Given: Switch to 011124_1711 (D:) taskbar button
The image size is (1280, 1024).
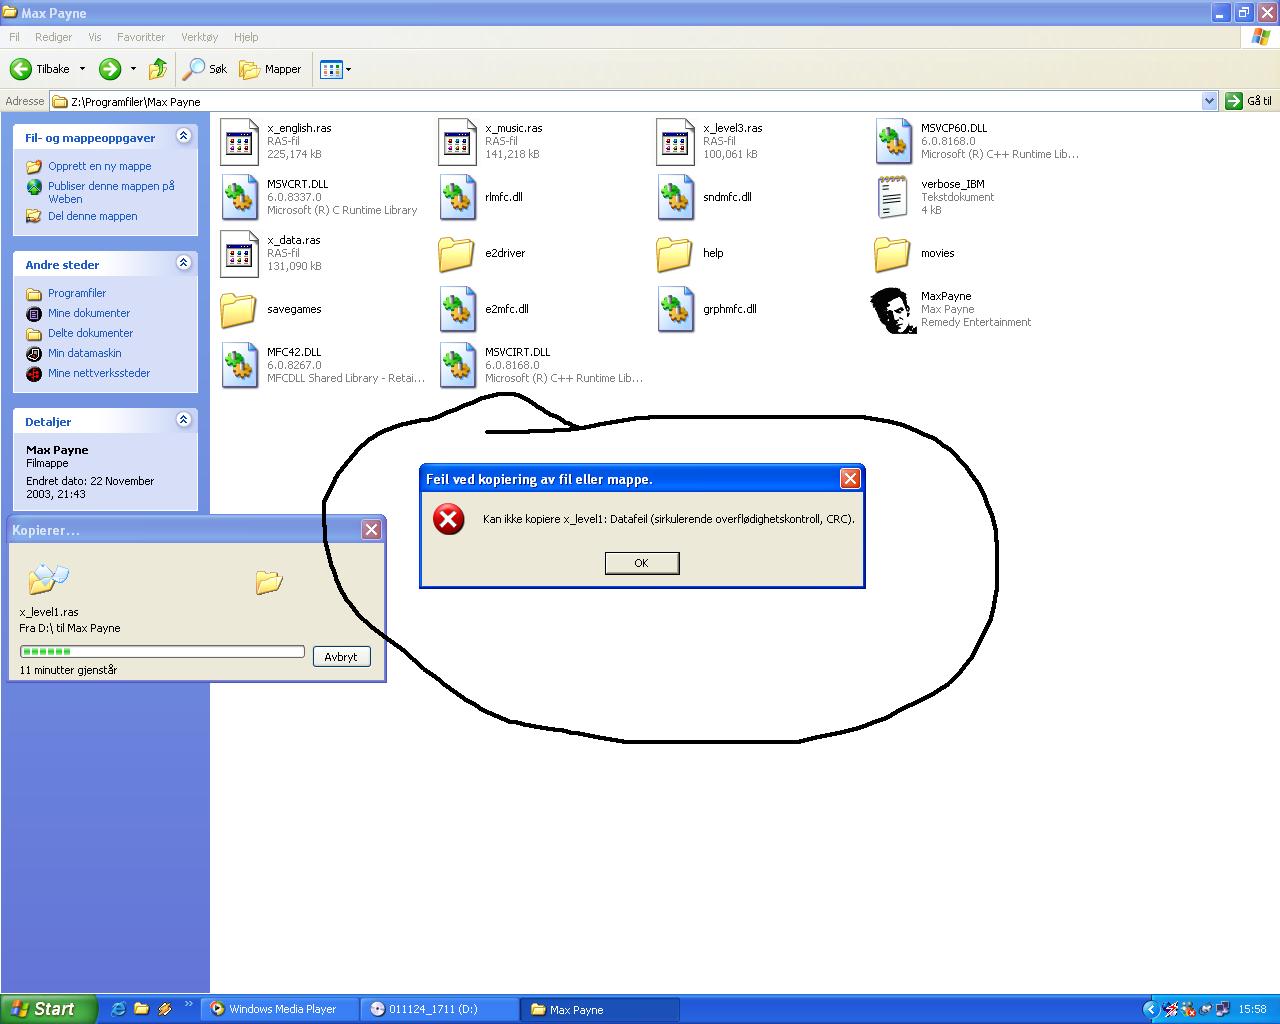Looking at the screenshot, I should point(440,1009).
